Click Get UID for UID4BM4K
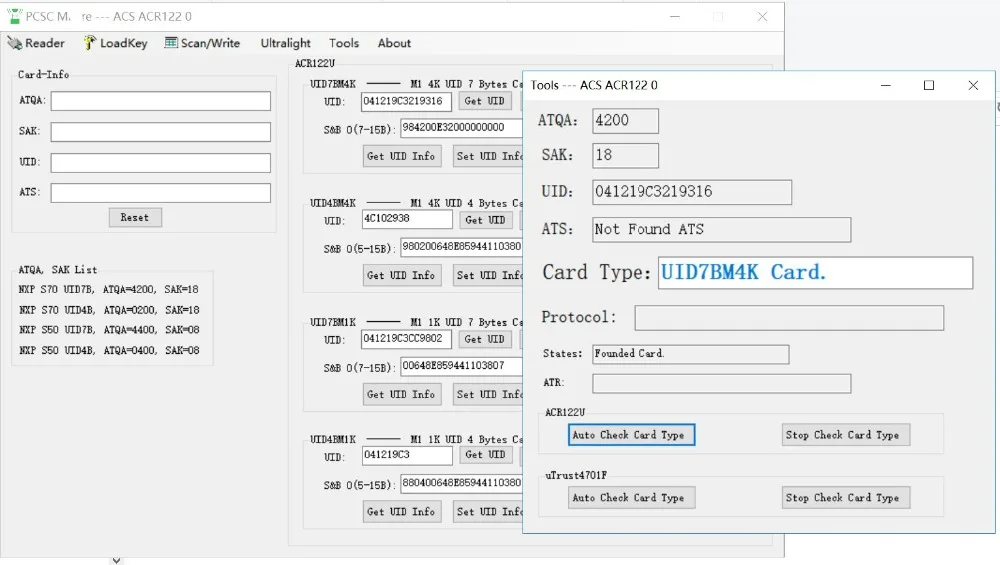This screenshot has height=565, width=1000. tap(485, 220)
